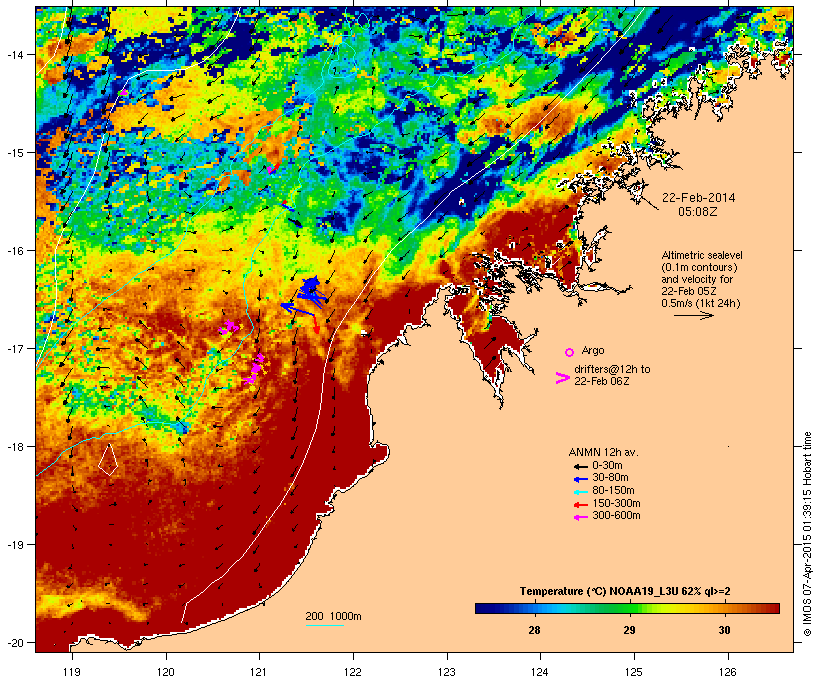Click longitude axis label 126
This screenshot has height=680, width=820.
click(727, 672)
